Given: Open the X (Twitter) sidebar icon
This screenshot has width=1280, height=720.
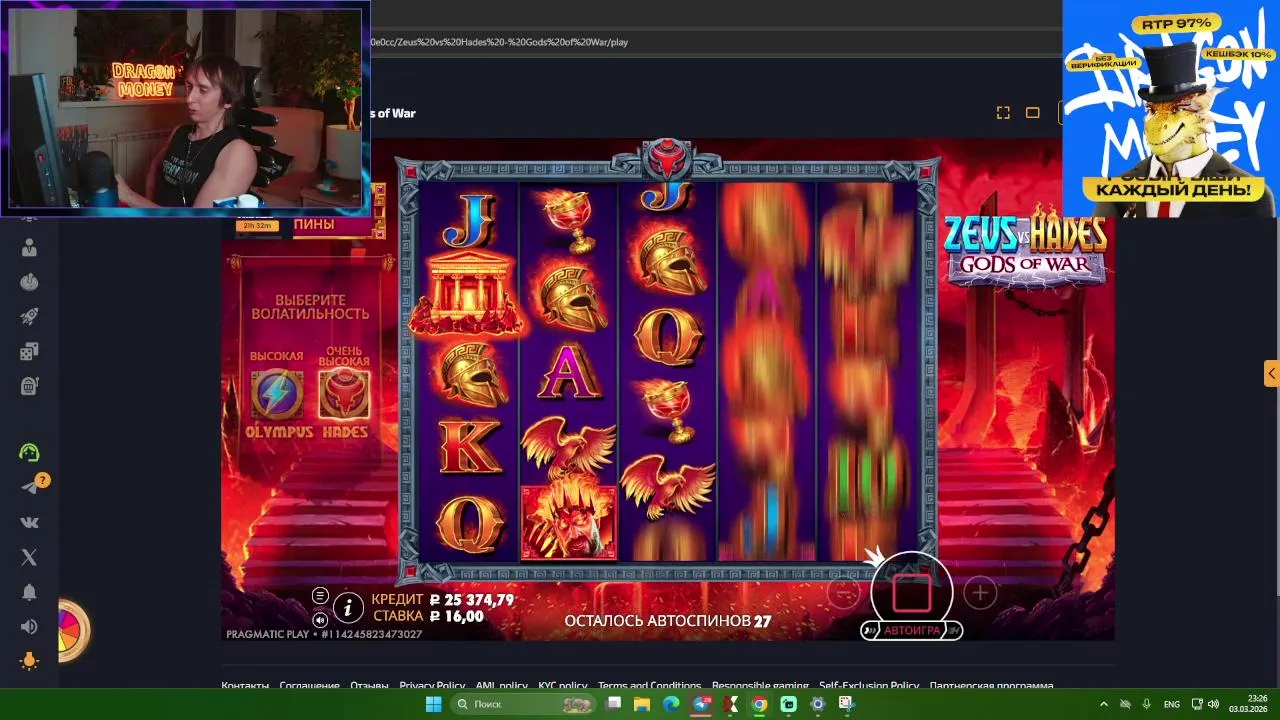Looking at the screenshot, I should point(29,557).
